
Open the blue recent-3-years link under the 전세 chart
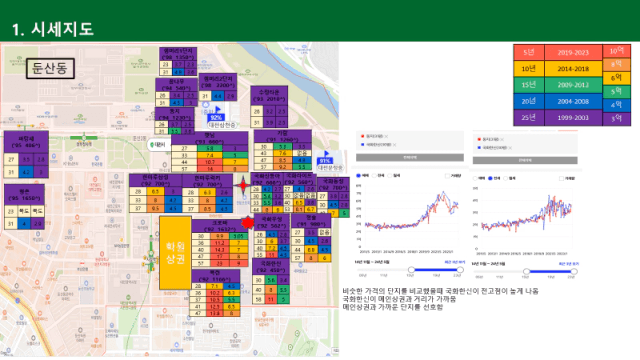pyautogui.click(x=569, y=264)
